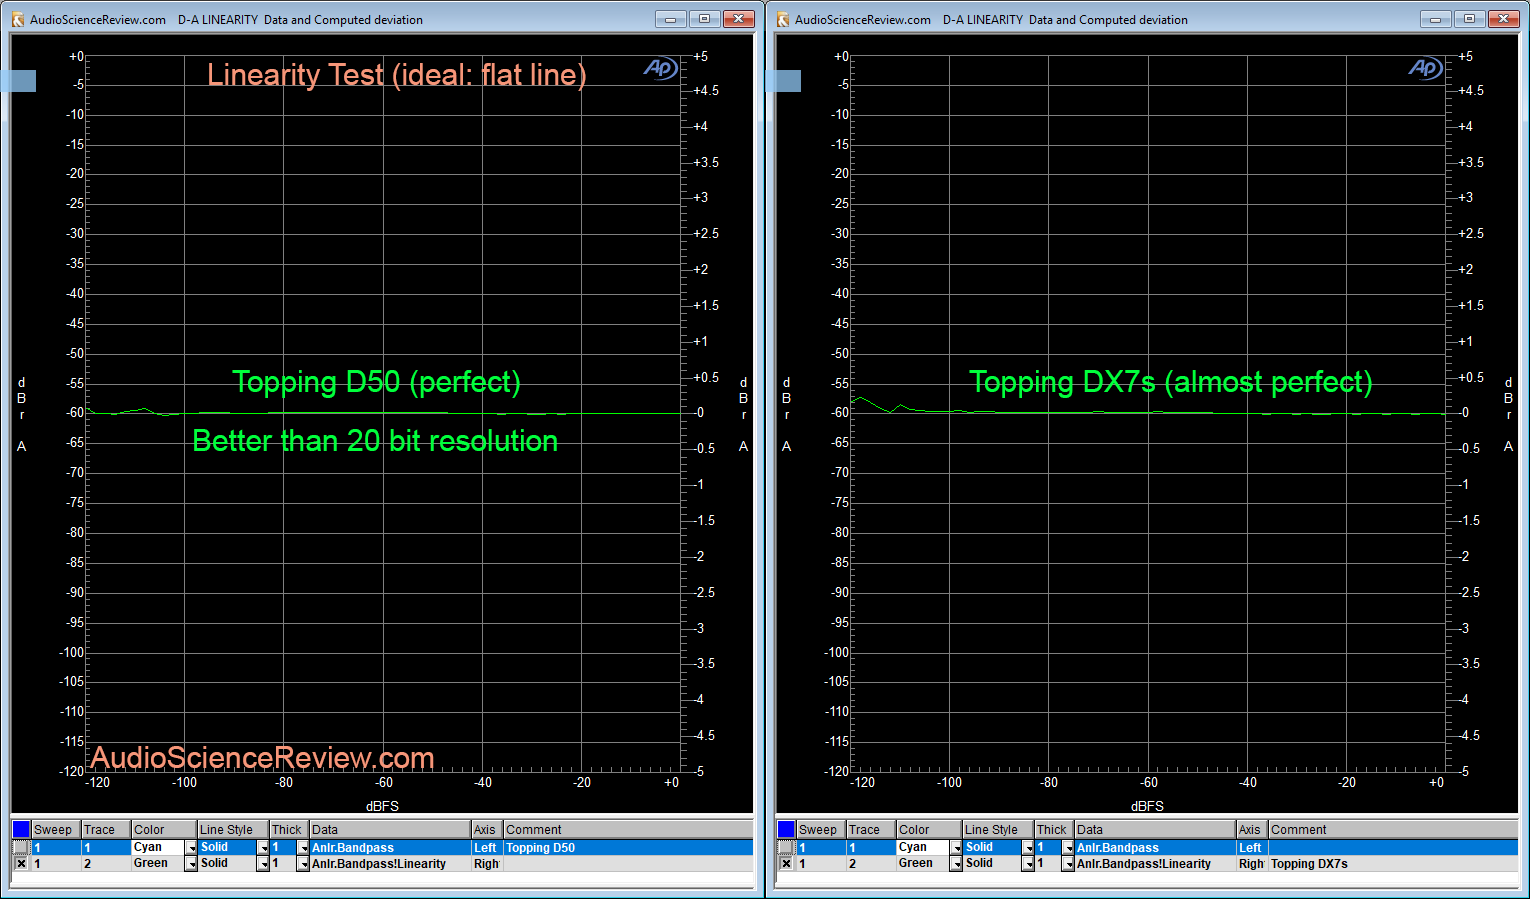Screen dimensions: 1530x899
Task: Click the Trace column header in left window
Action: (x=106, y=829)
